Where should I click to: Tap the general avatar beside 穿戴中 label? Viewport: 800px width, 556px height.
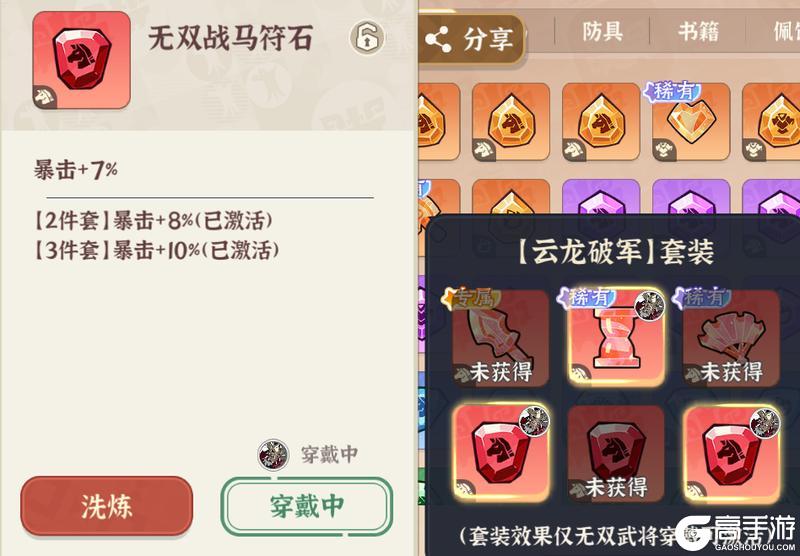point(273,454)
